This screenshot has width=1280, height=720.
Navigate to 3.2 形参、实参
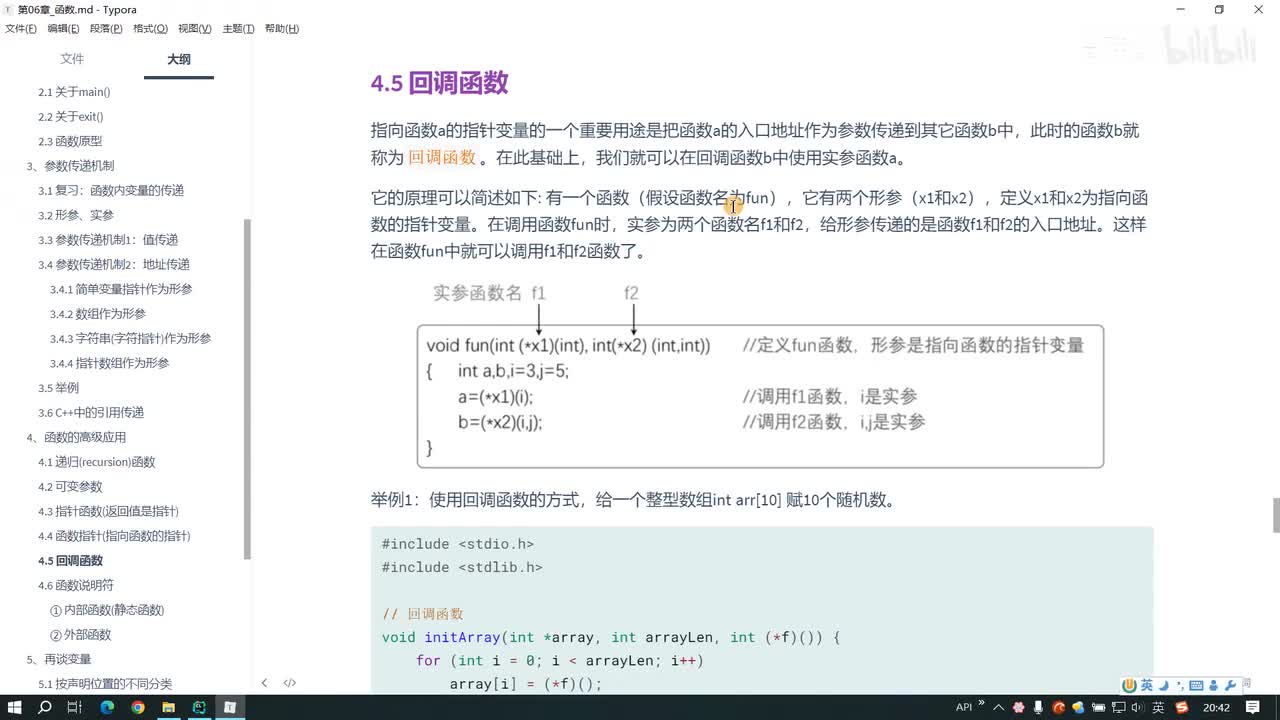click(76, 215)
